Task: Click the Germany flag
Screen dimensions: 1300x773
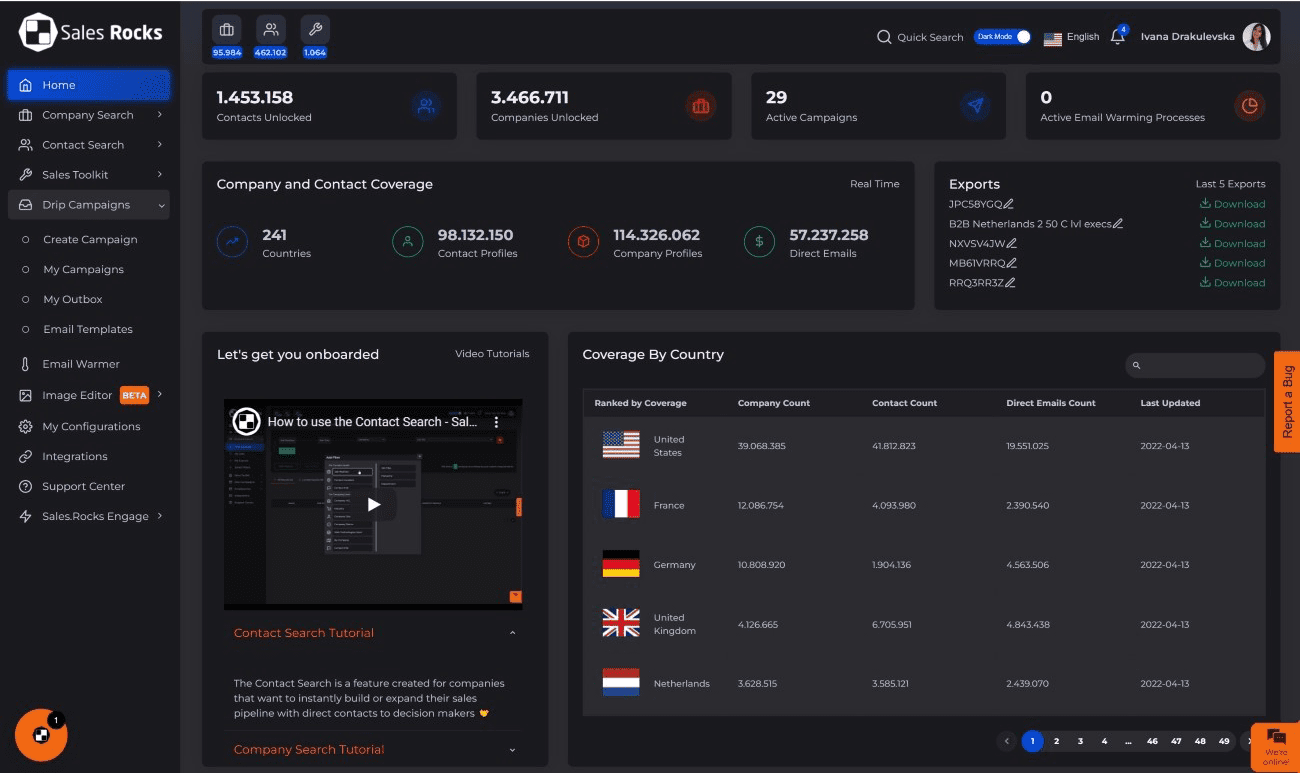Action: [x=621, y=564]
